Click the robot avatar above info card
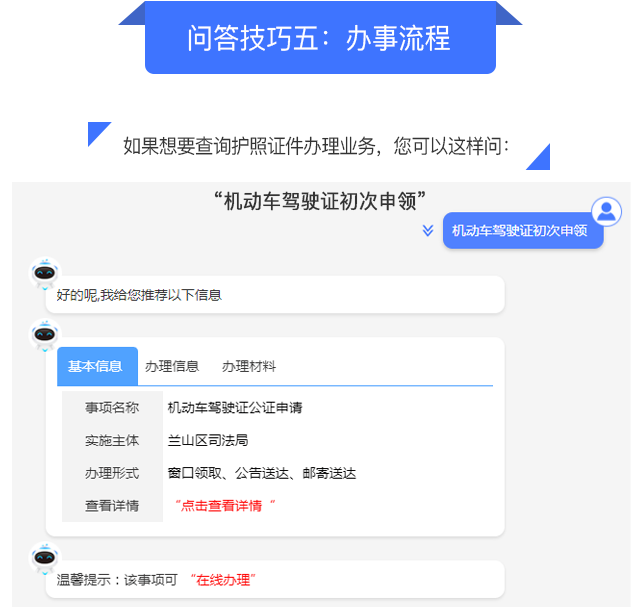The image size is (640, 608). click(x=45, y=335)
